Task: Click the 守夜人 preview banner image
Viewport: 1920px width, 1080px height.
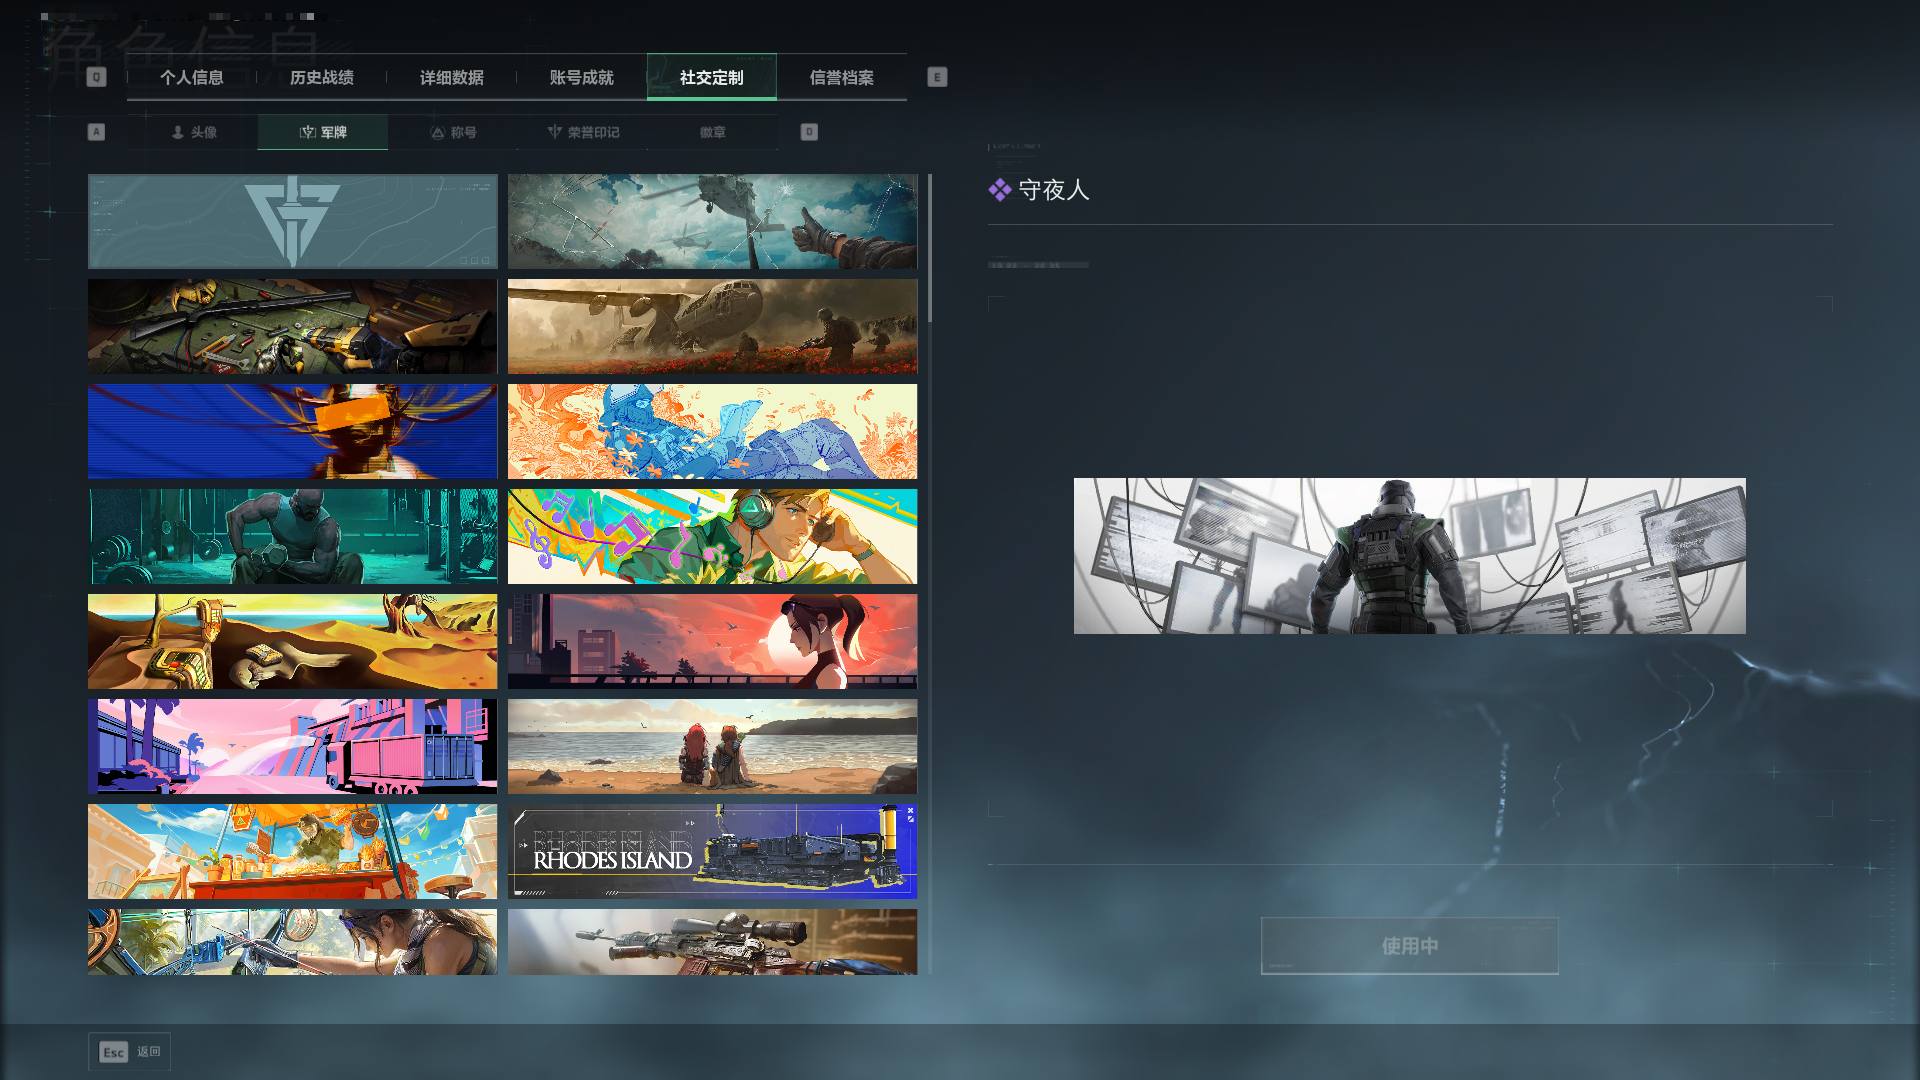Action: click(1410, 556)
